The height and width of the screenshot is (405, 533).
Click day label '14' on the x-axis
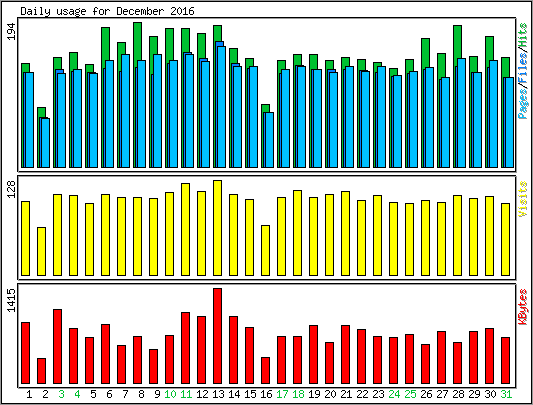234,394
